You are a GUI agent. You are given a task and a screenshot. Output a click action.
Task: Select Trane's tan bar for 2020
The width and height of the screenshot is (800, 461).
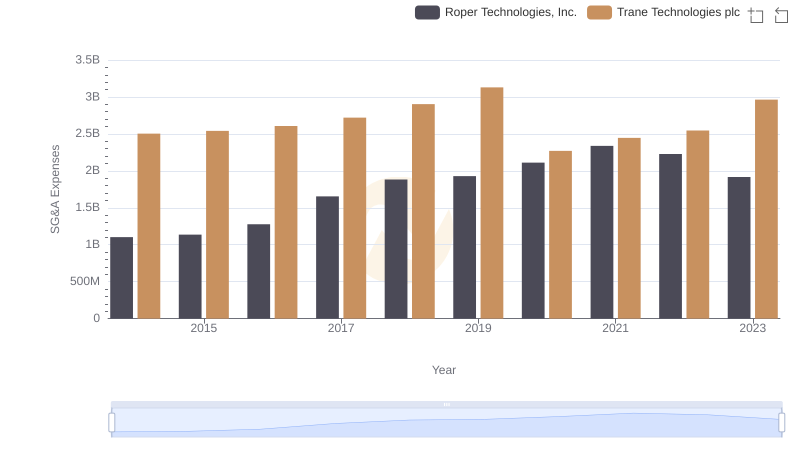561,235
